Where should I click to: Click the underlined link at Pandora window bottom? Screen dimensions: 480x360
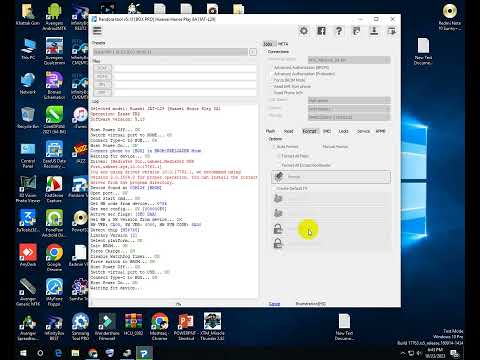(274, 304)
